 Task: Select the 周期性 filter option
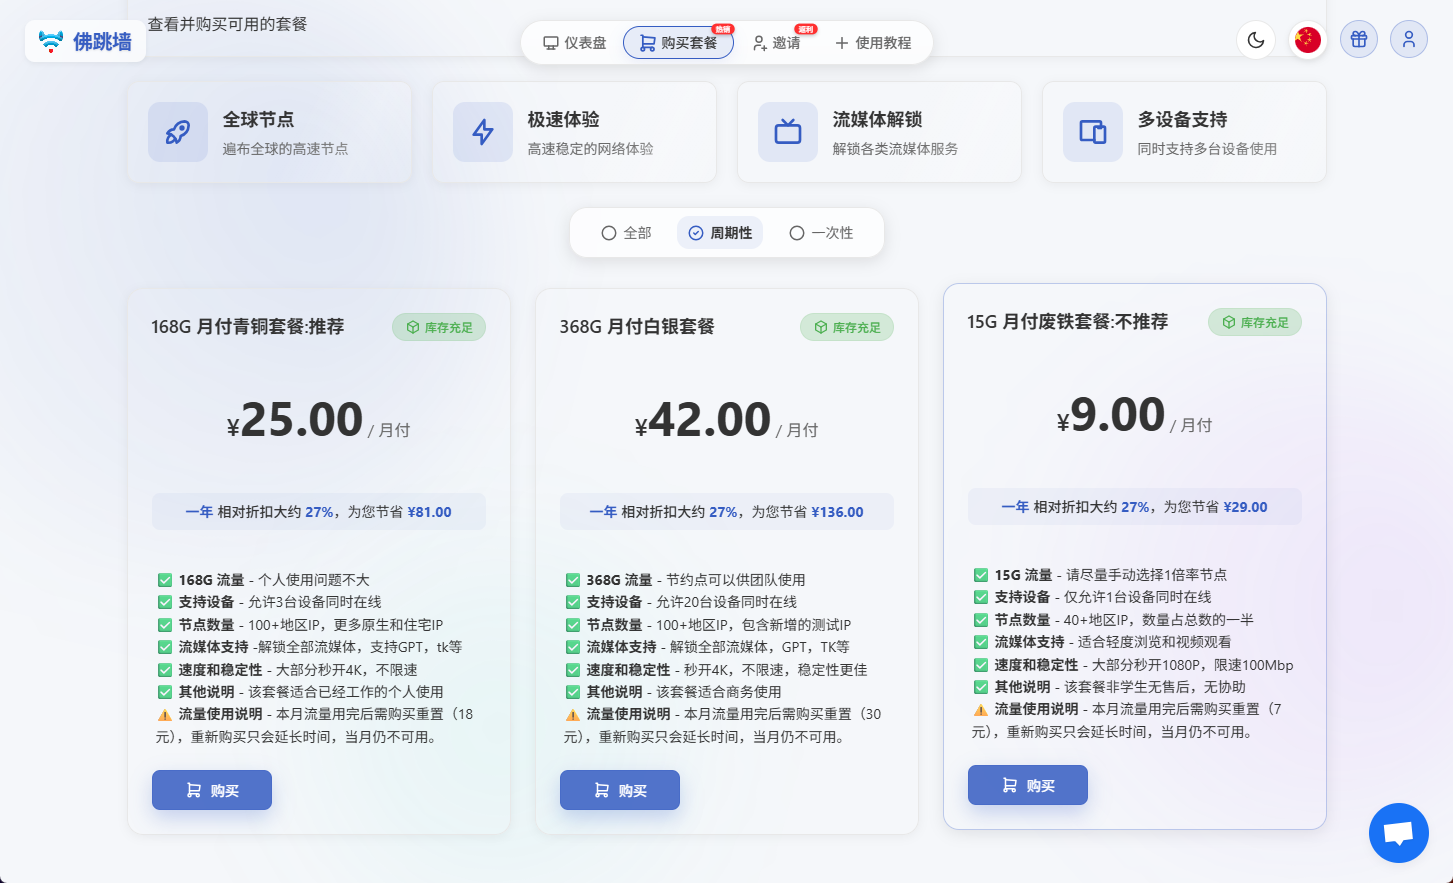click(720, 233)
